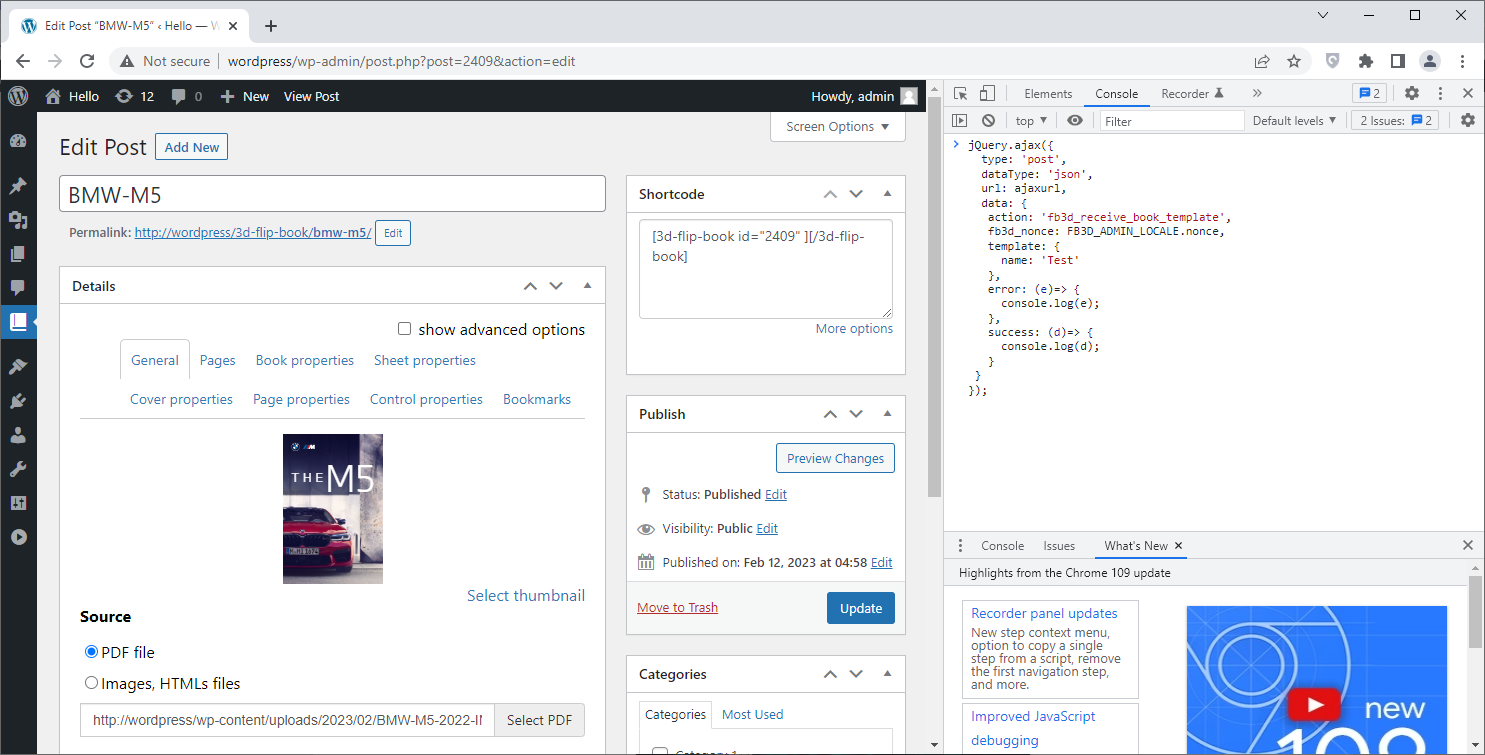Screen dimensions: 1485x755
Task: Open Chrome extensions puzzle icon
Action: [1366, 61]
